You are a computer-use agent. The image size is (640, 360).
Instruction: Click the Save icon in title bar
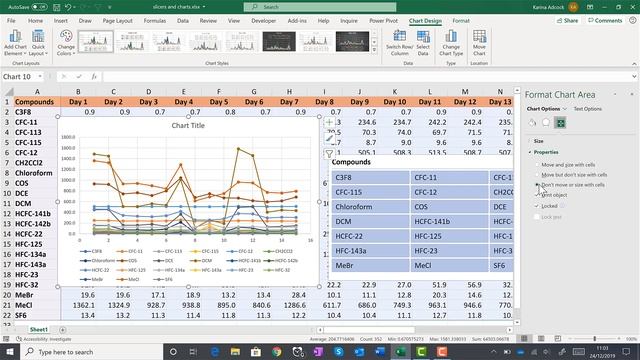tap(57, 7)
